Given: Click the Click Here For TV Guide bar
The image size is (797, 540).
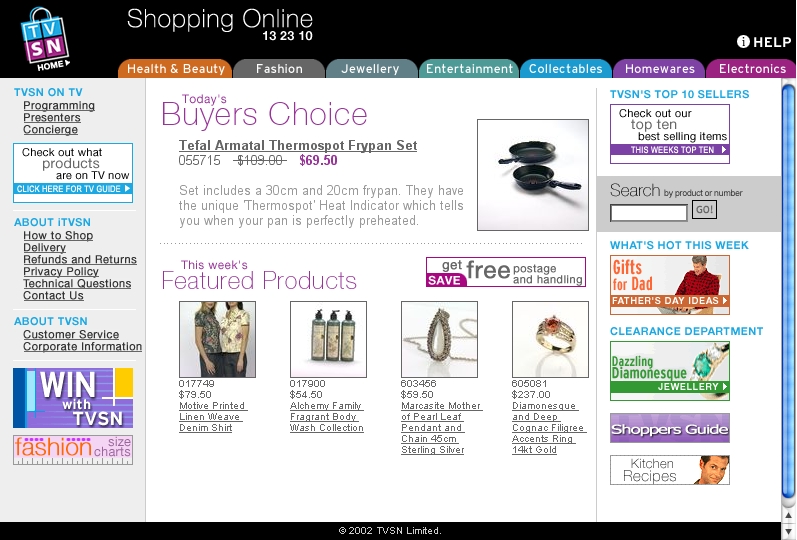Looking at the screenshot, I should coord(73,189).
